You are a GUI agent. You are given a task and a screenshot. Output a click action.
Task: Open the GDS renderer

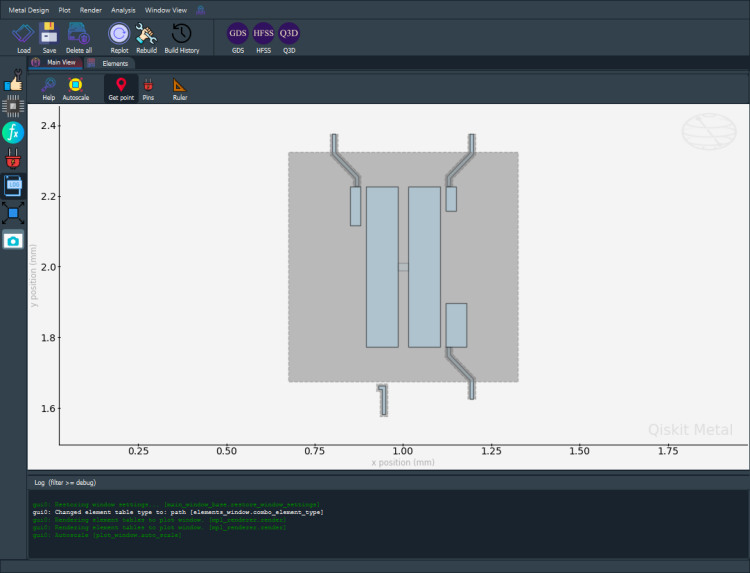click(x=238, y=38)
